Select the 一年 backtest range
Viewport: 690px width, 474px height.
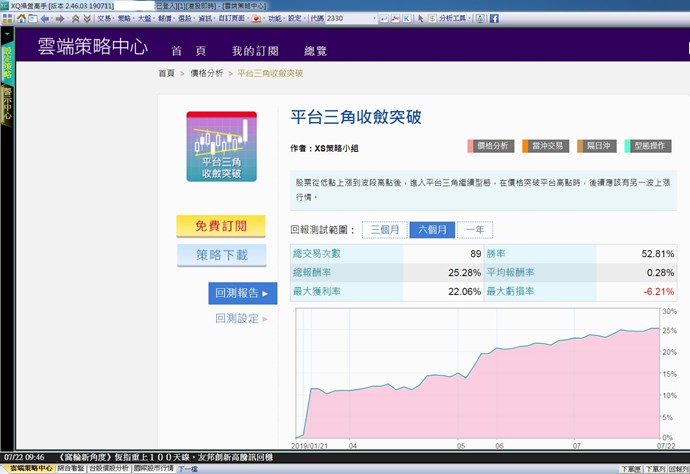tap(476, 229)
